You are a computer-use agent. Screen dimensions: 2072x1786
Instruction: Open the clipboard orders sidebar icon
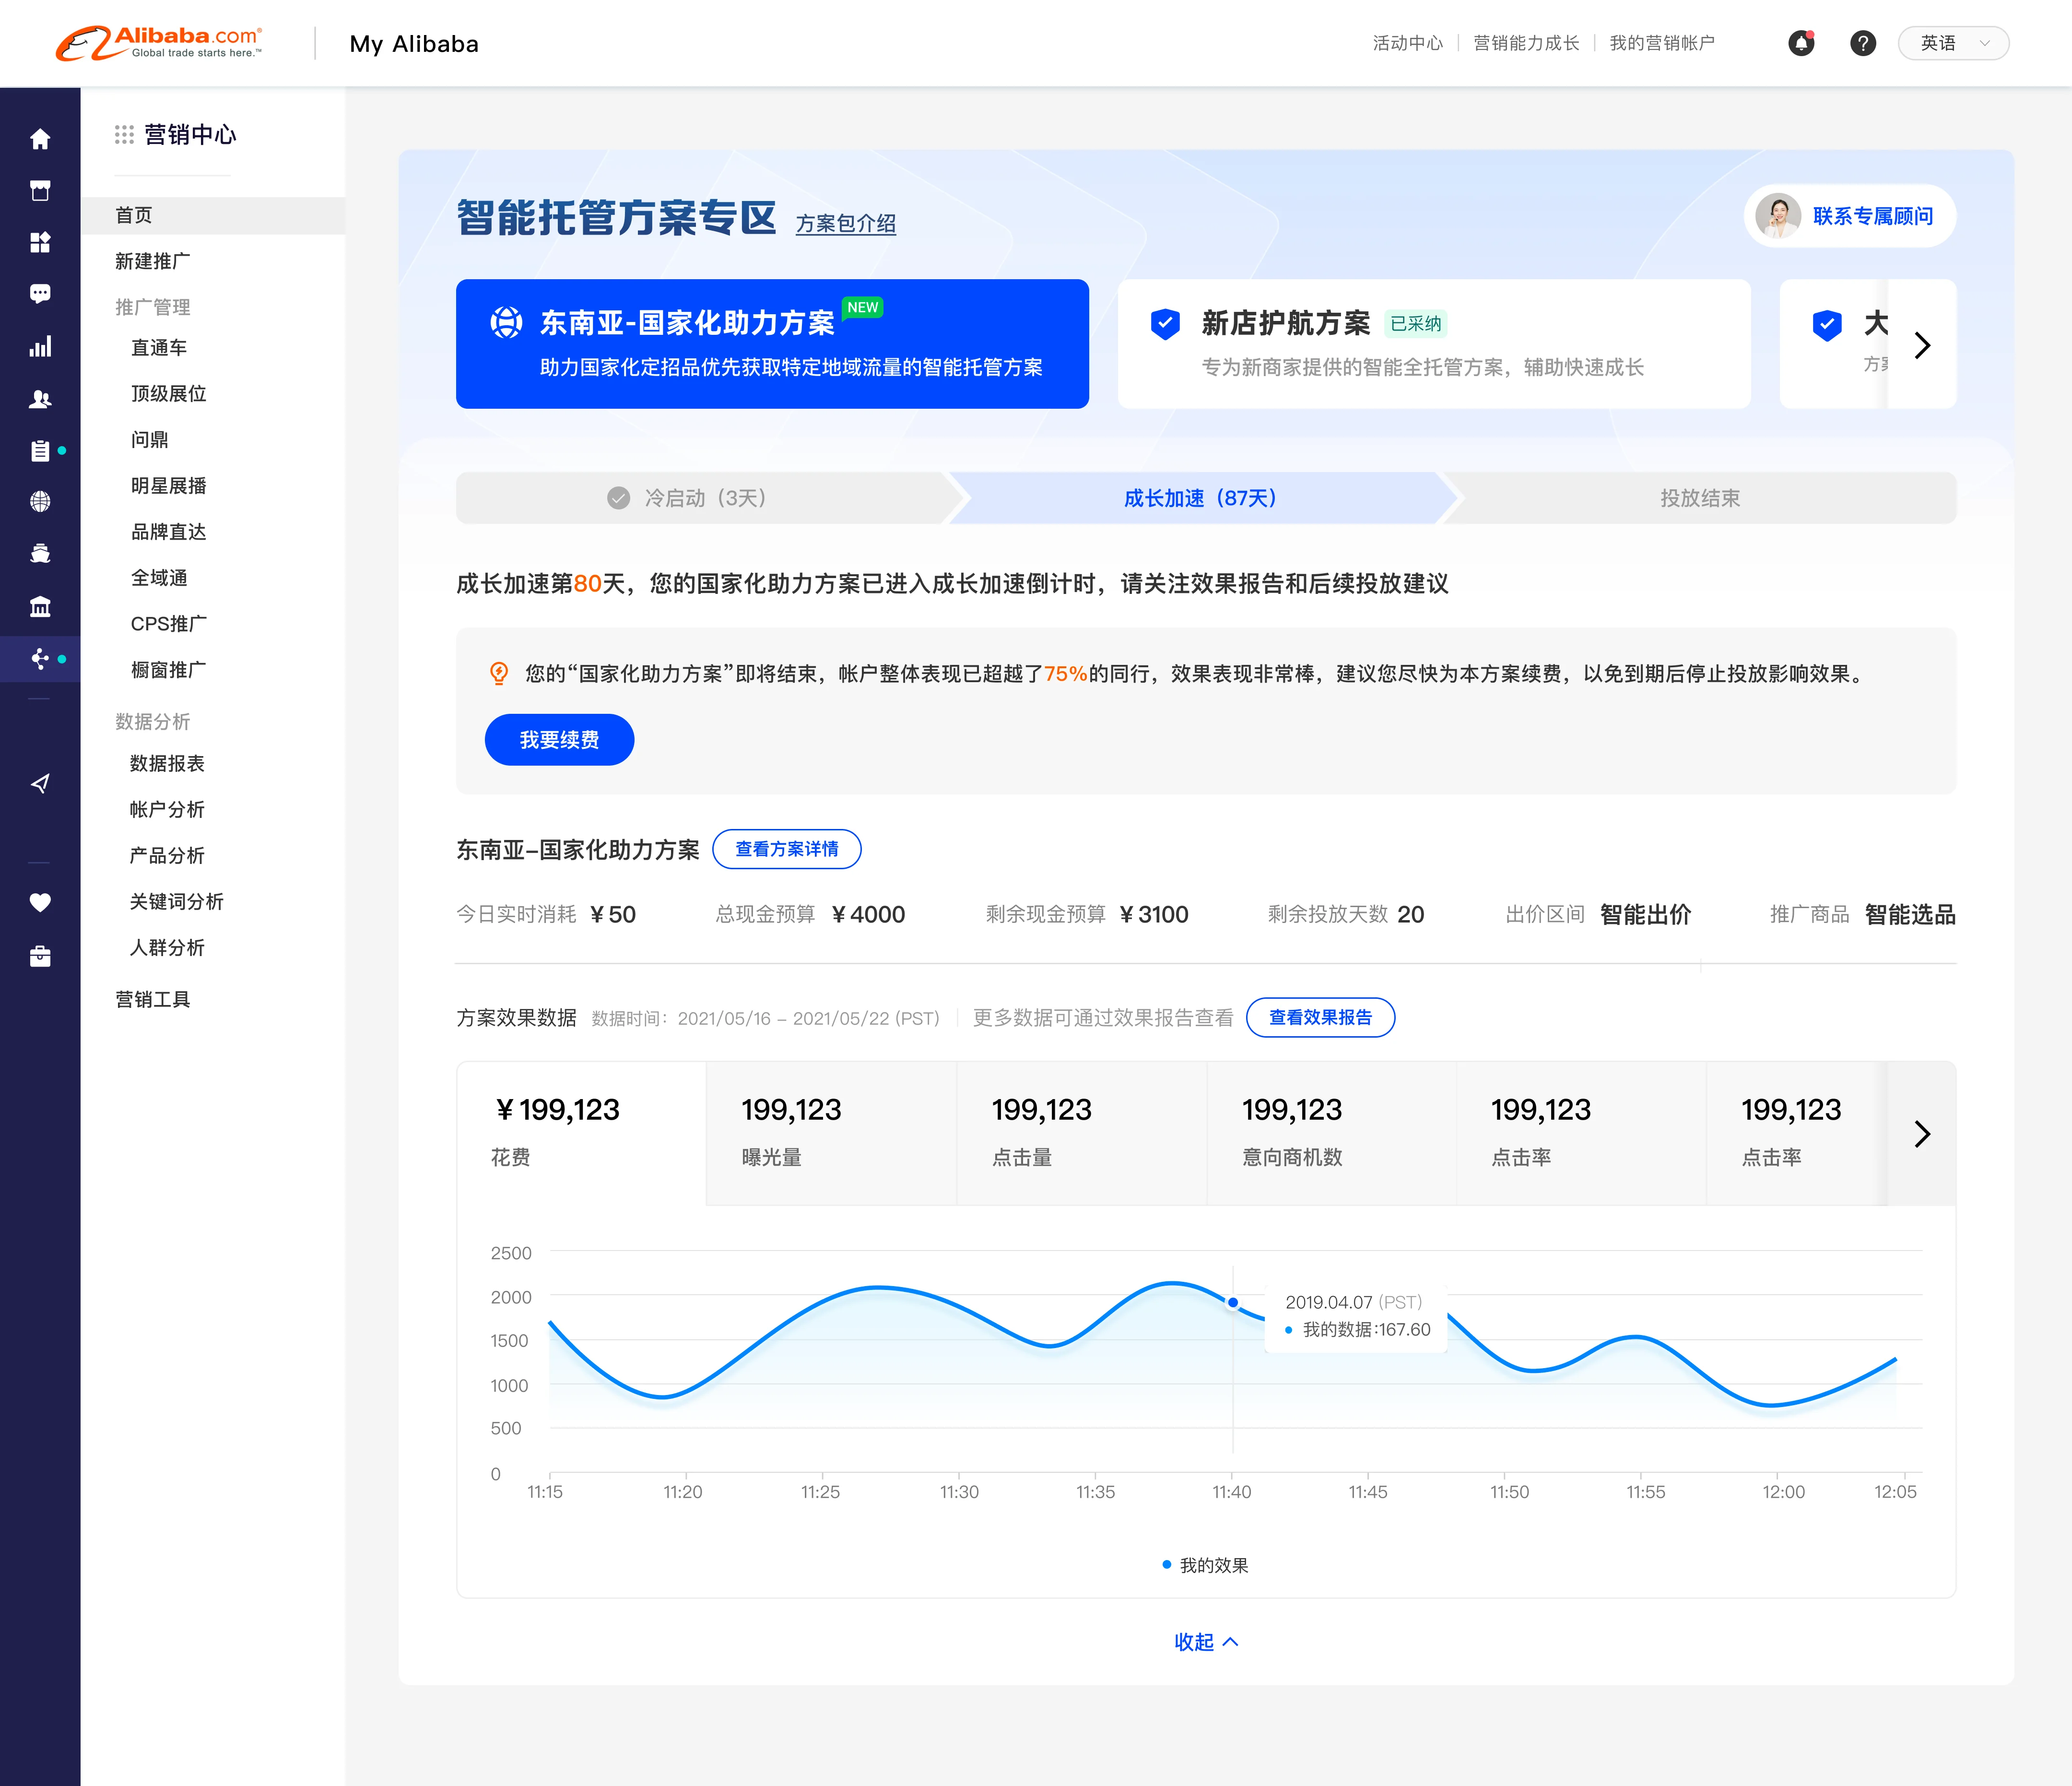(x=40, y=451)
